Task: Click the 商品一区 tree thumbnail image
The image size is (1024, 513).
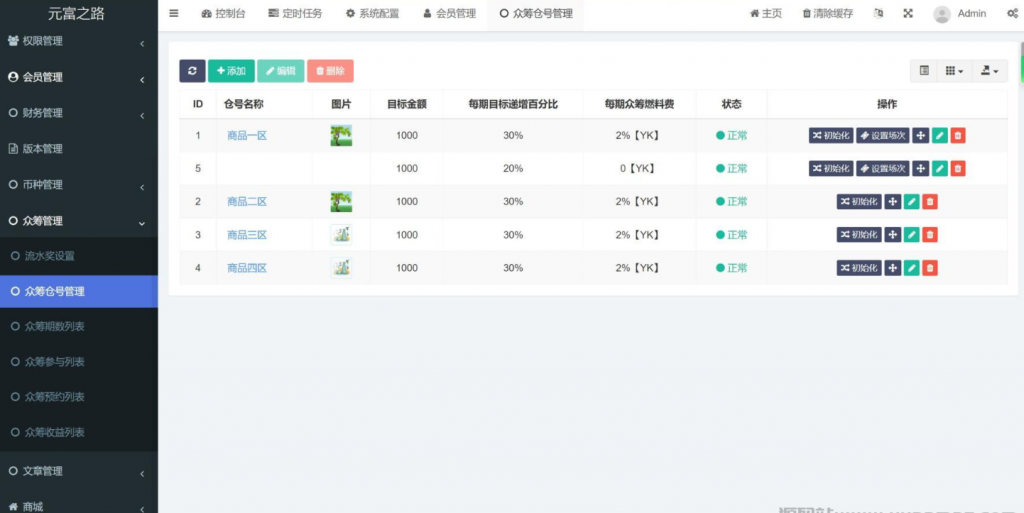Action: (x=341, y=135)
